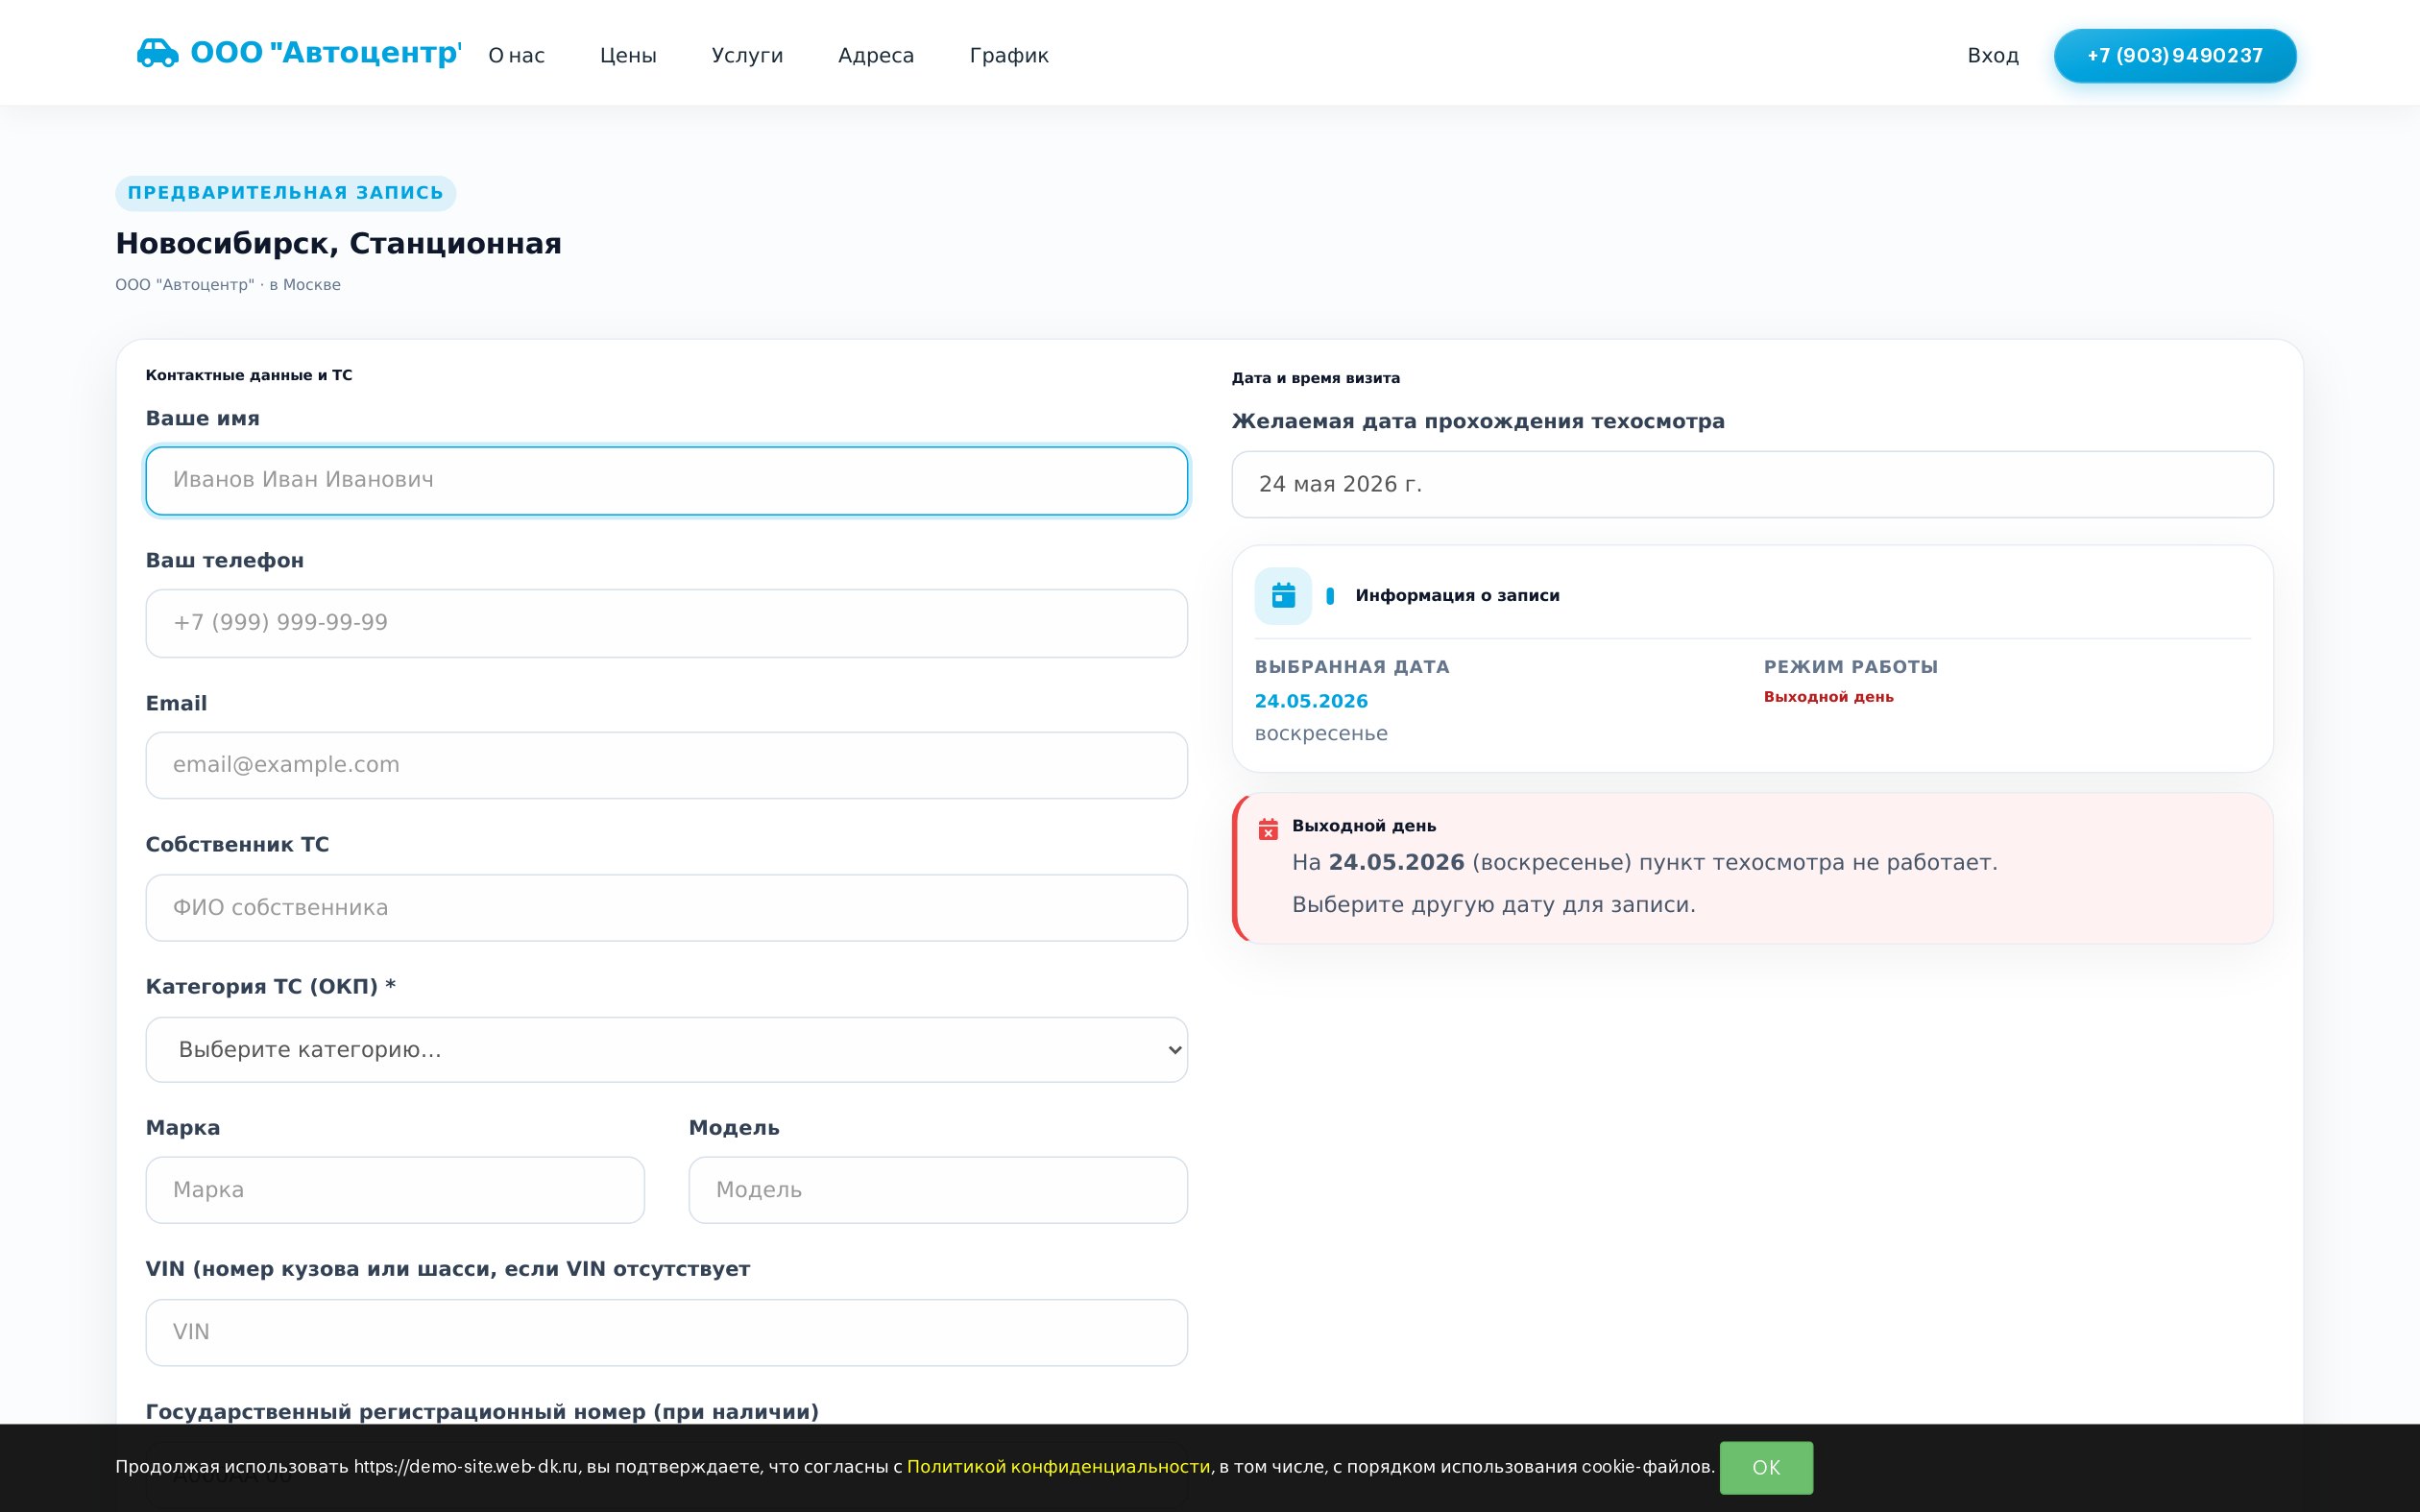
Task: Focus the Ваше имя input field
Action: (667, 481)
